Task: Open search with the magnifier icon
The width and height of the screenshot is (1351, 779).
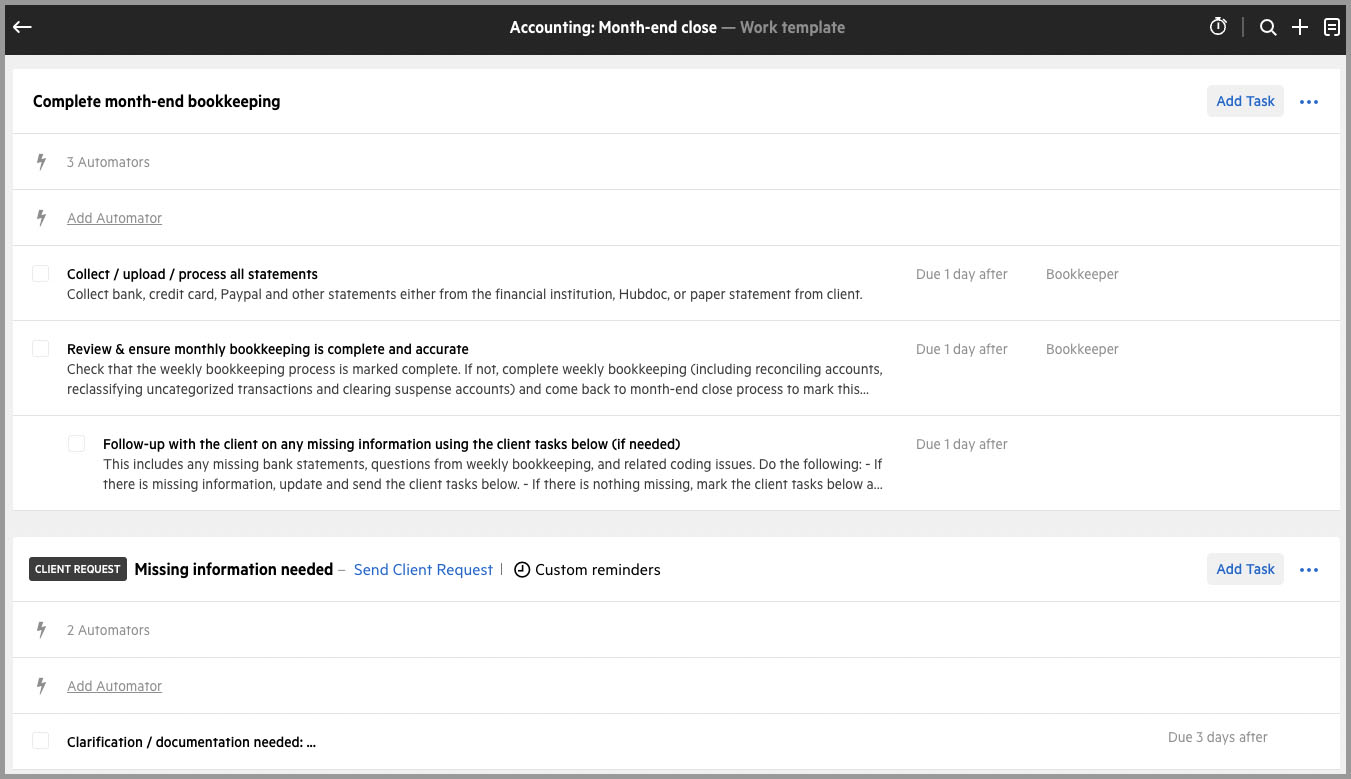Action: pyautogui.click(x=1268, y=28)
